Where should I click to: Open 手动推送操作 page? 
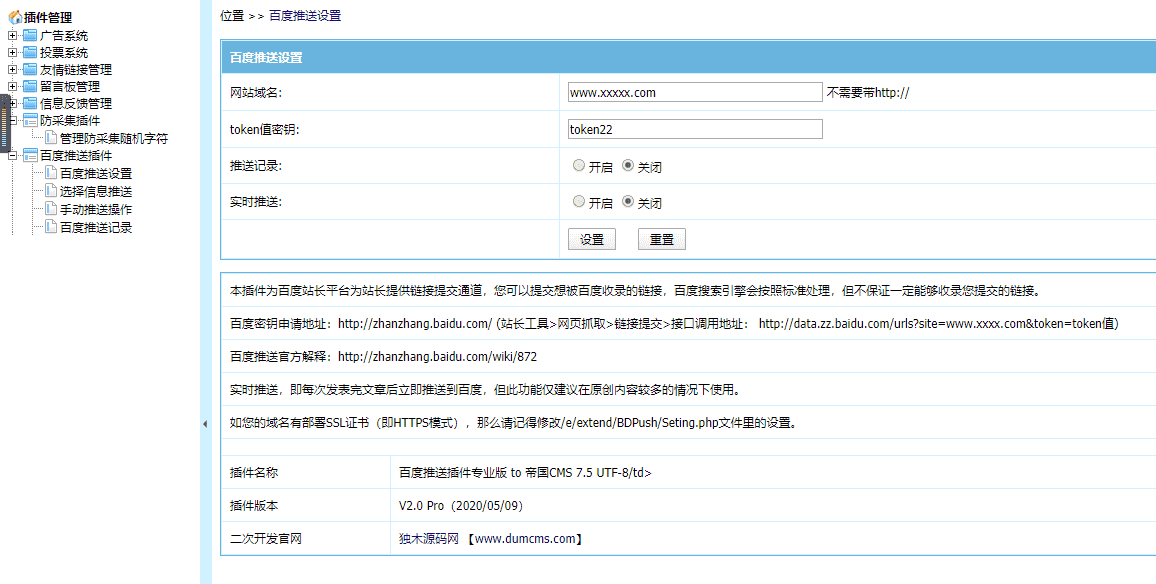96,209
